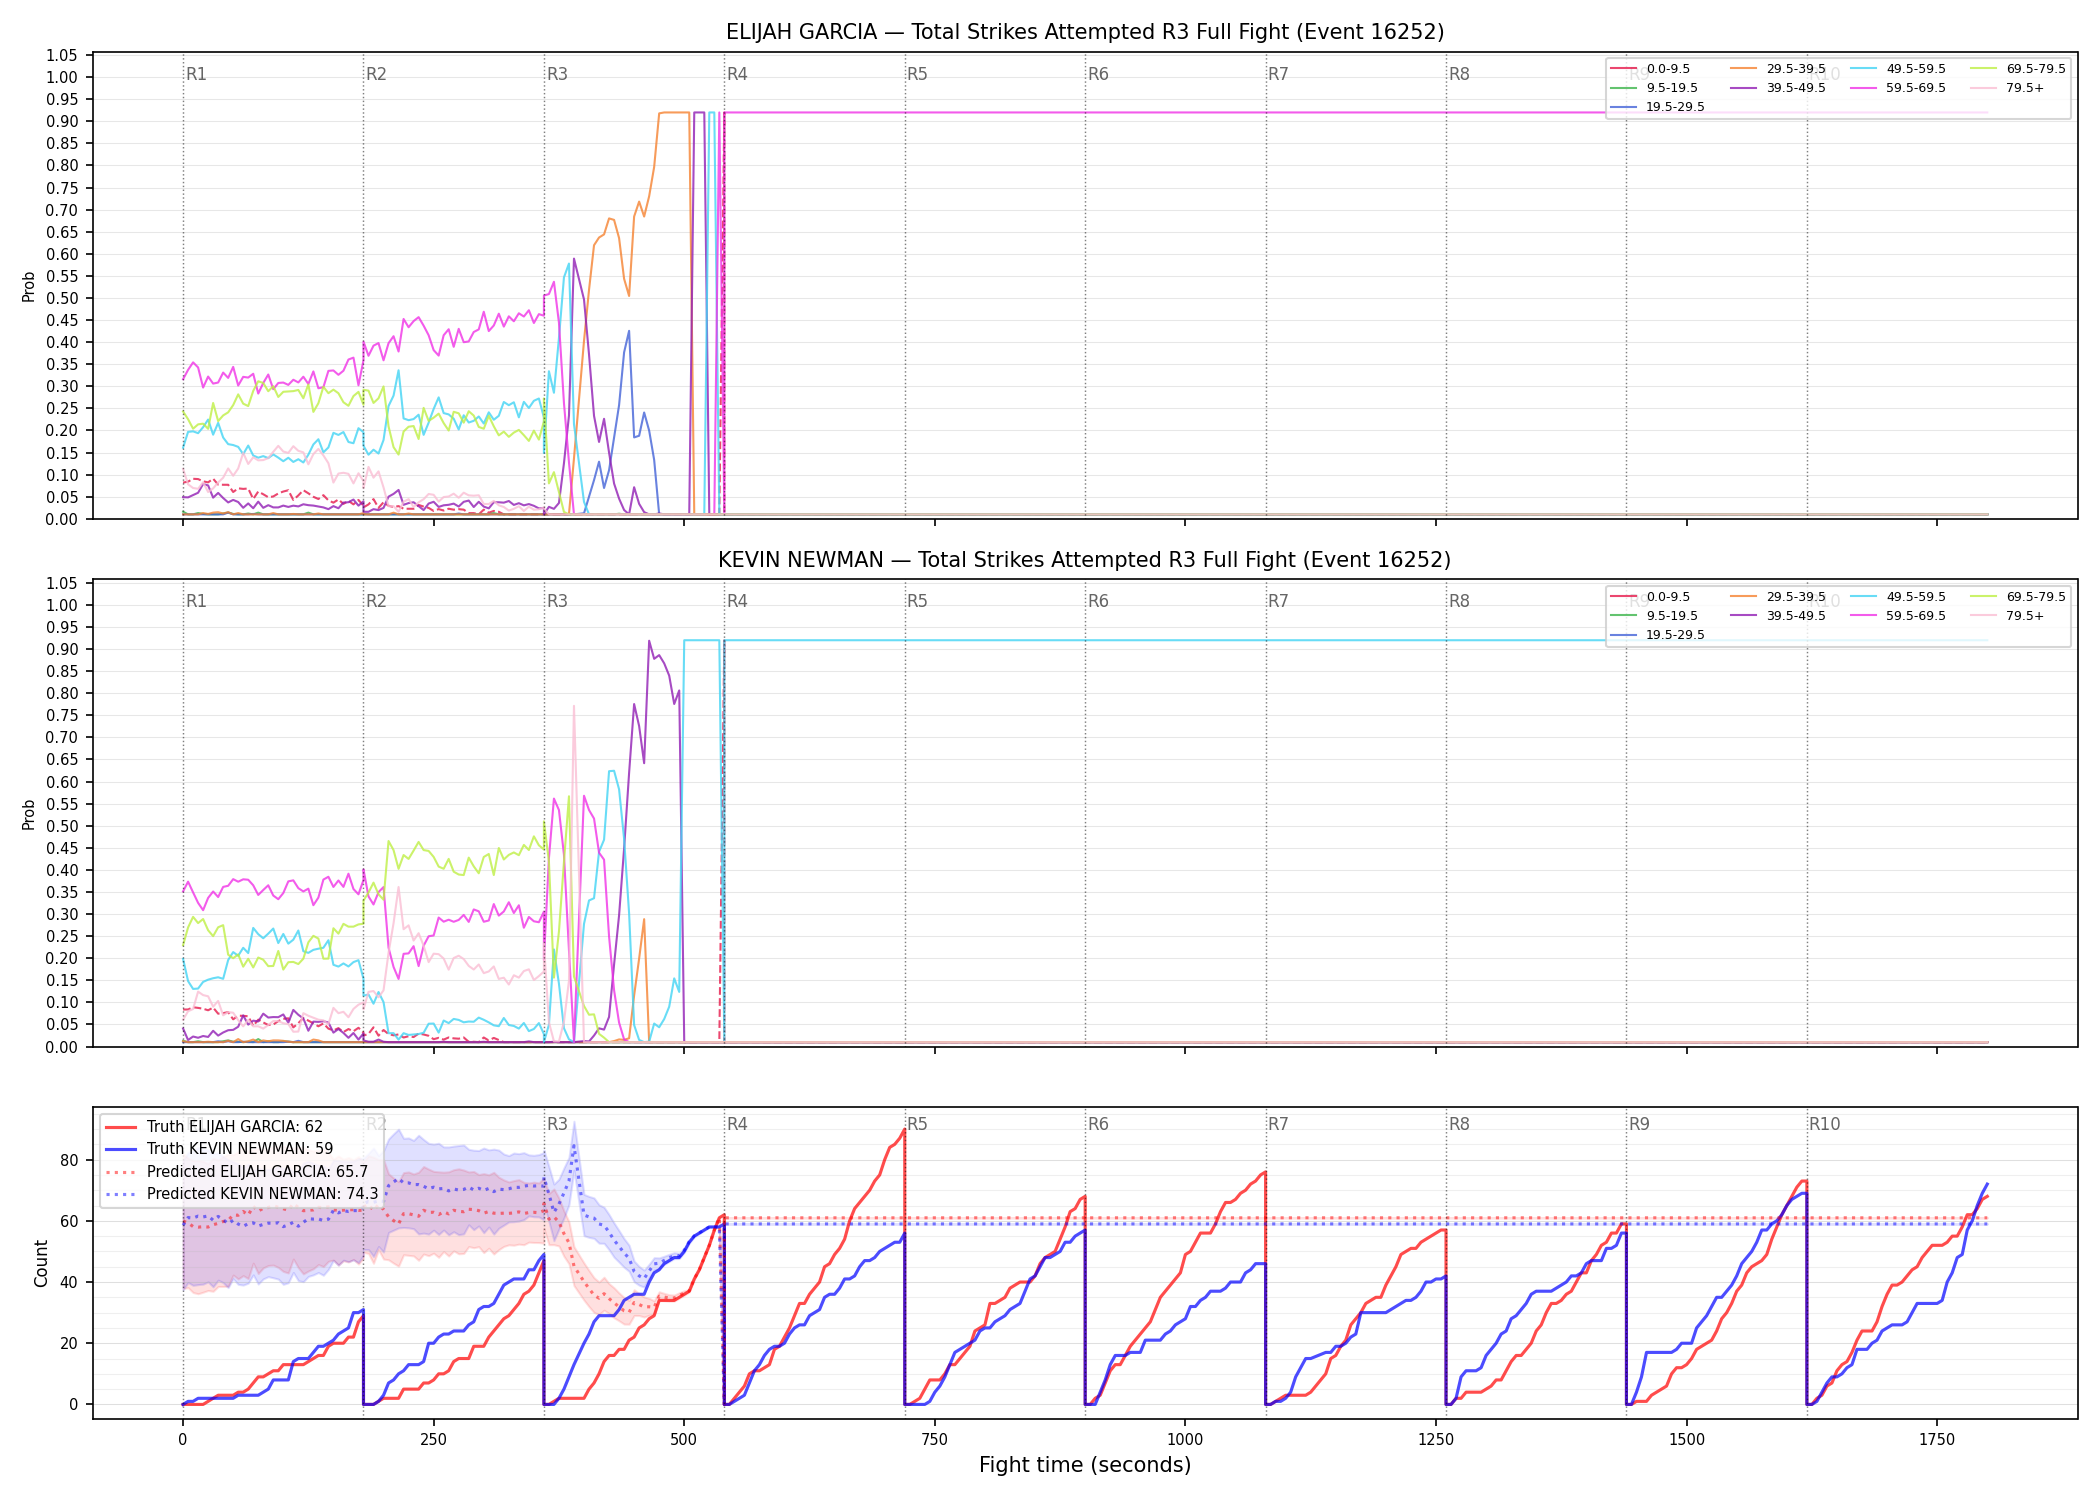The image size is (2100, 1500).
Task: Click the R4 round marker in Garcia chart
Action: tap(737, 74)
